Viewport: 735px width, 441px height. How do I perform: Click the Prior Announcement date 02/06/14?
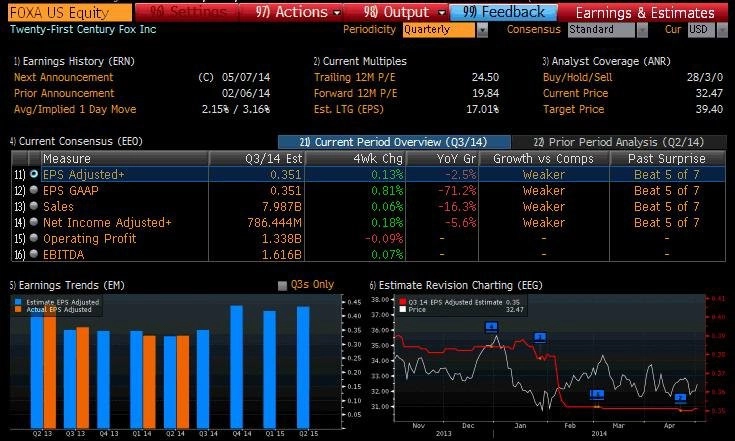tap(246, 93)
